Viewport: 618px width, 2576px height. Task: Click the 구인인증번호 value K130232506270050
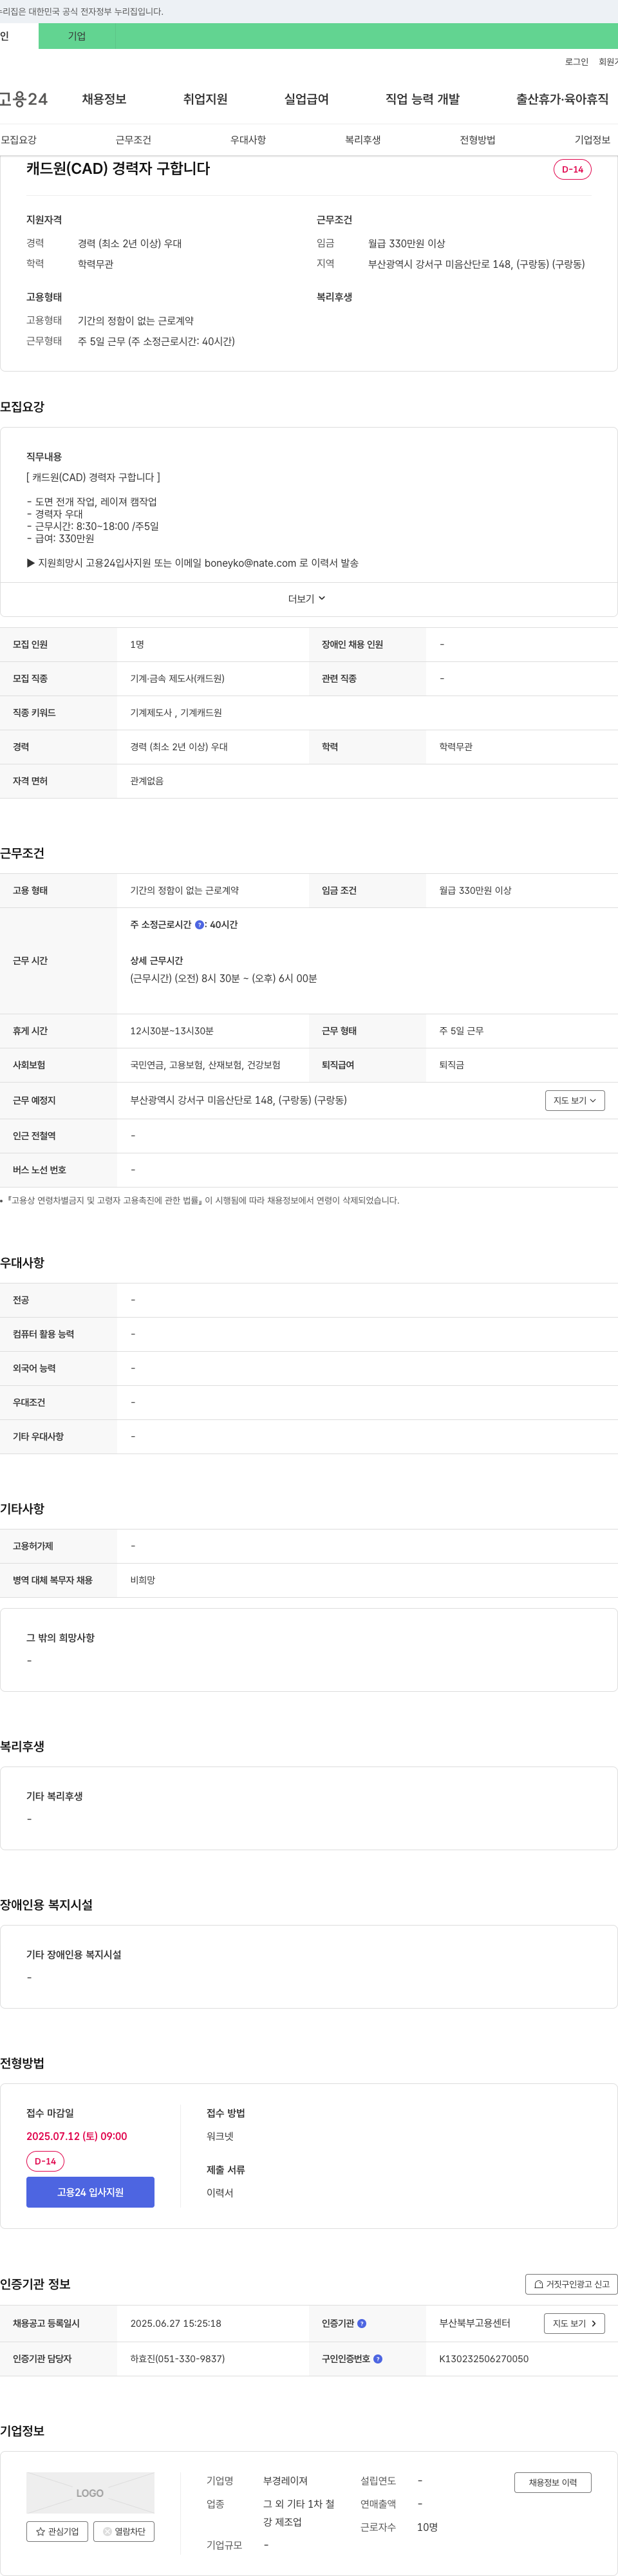(484, 2358)
